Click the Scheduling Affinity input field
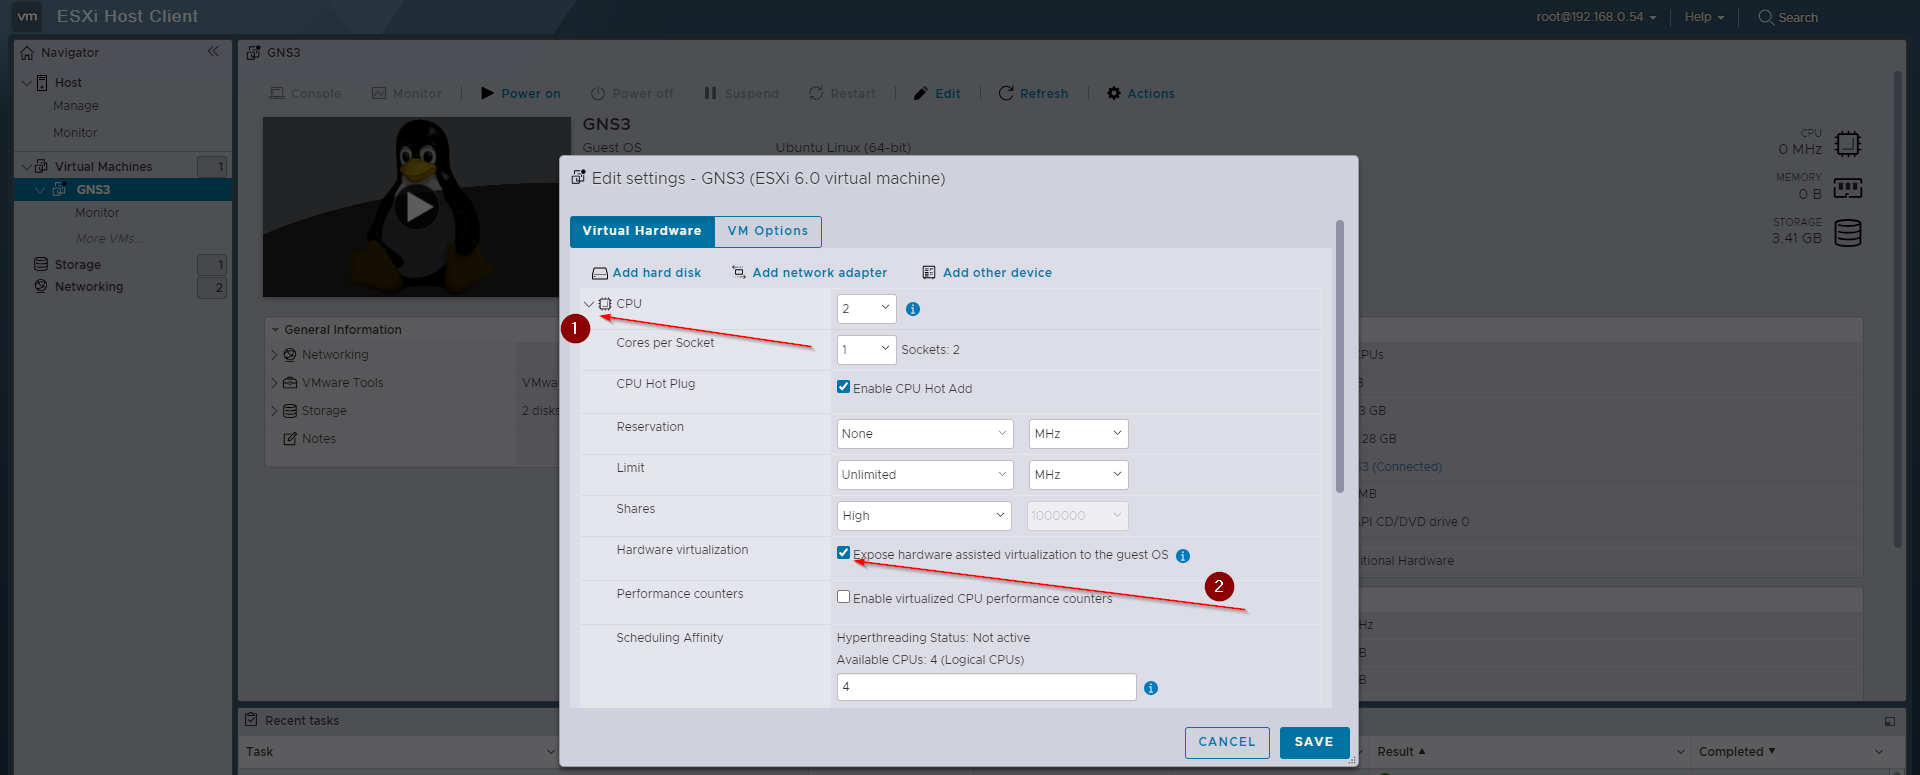 tap(986, 687)
